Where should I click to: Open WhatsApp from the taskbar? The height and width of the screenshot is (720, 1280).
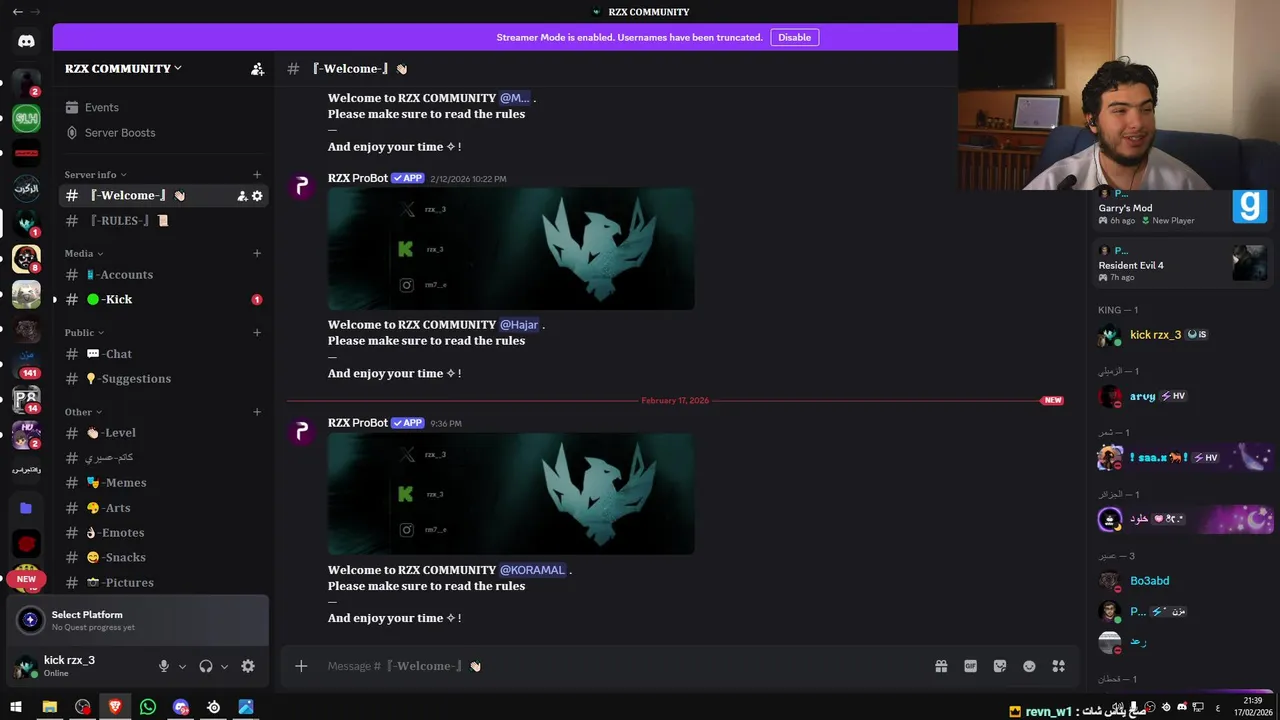[x=148, y=707]
